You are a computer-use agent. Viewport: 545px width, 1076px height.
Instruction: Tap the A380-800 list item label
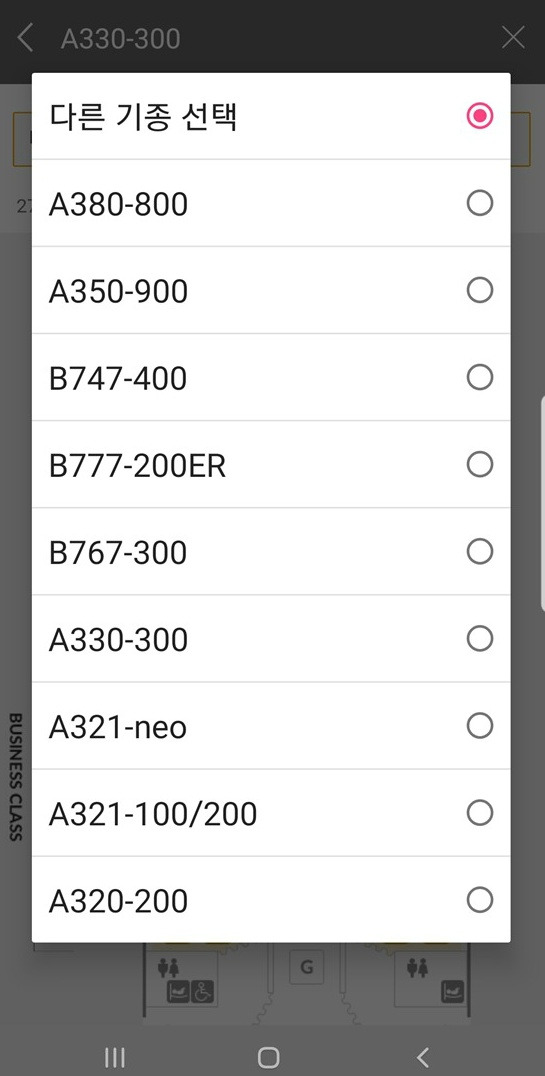pyautogui.click(x=118, y=204)
